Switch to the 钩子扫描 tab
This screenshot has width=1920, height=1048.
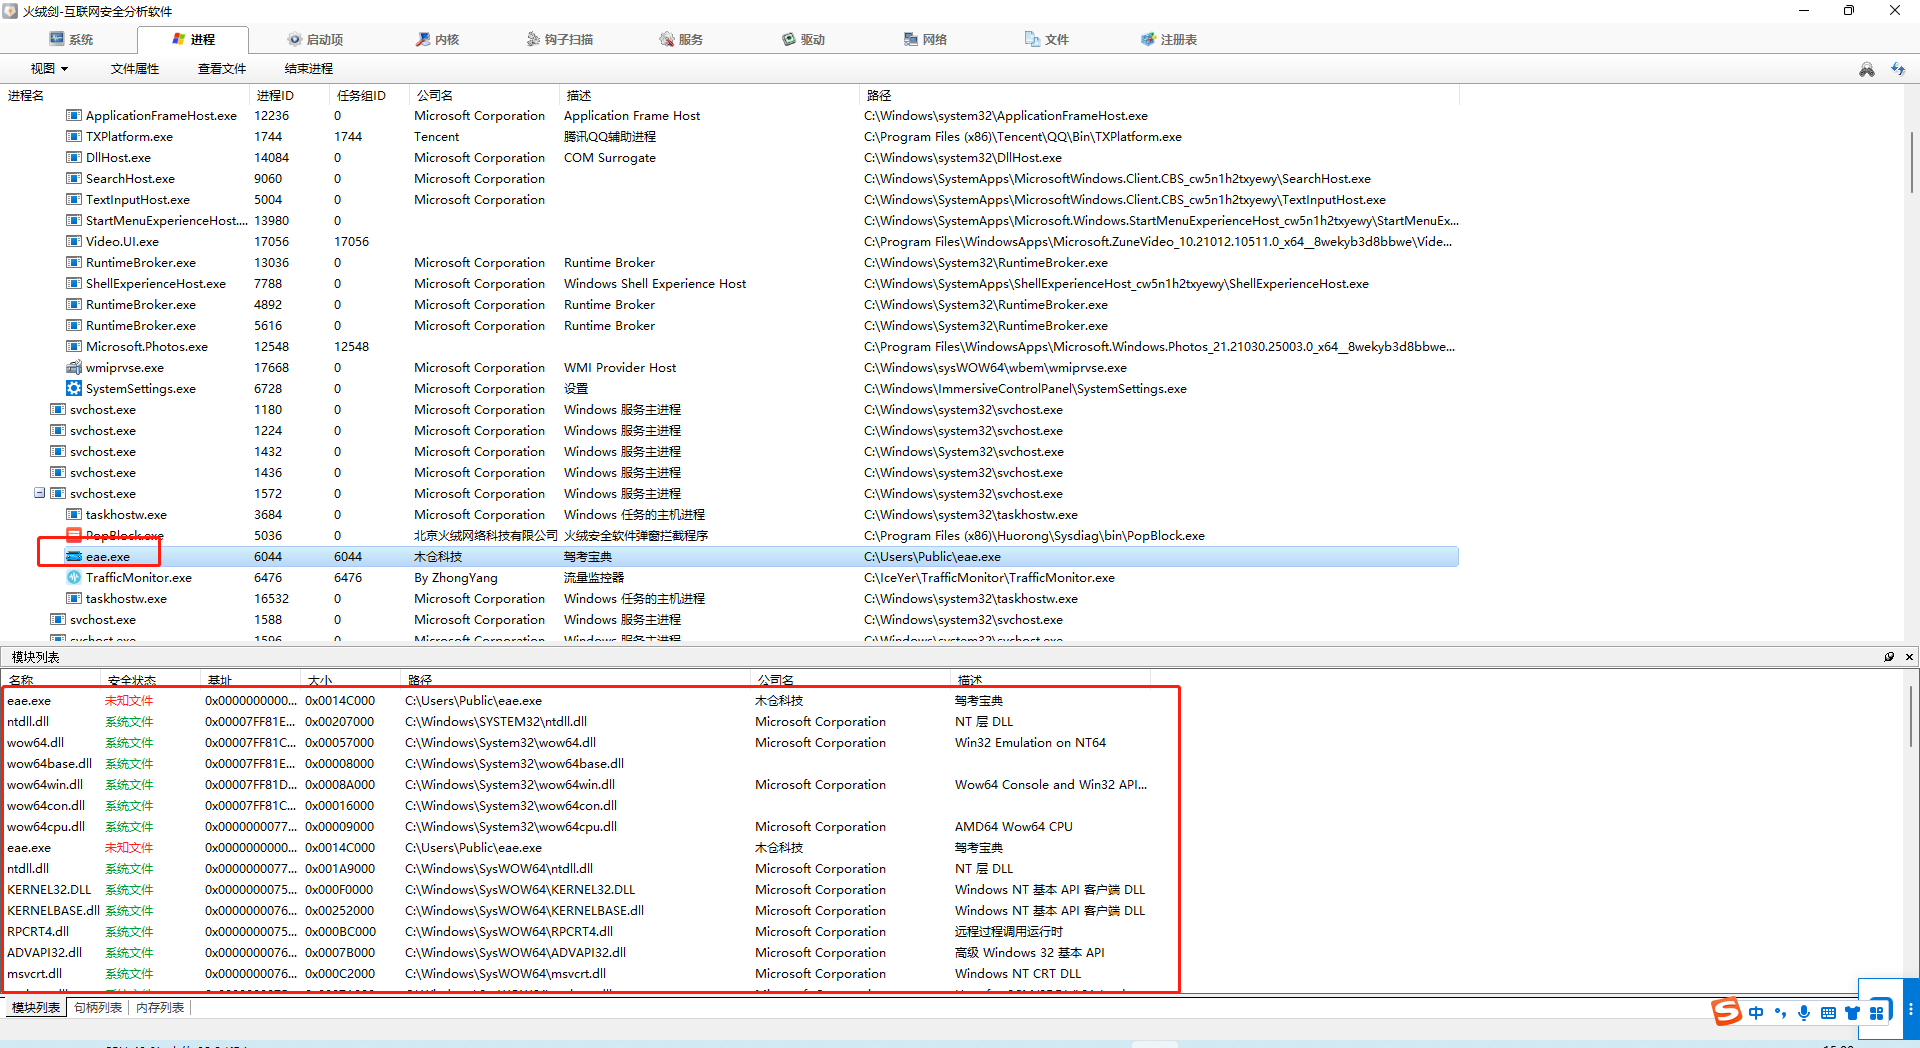click(x=560, y=39)
